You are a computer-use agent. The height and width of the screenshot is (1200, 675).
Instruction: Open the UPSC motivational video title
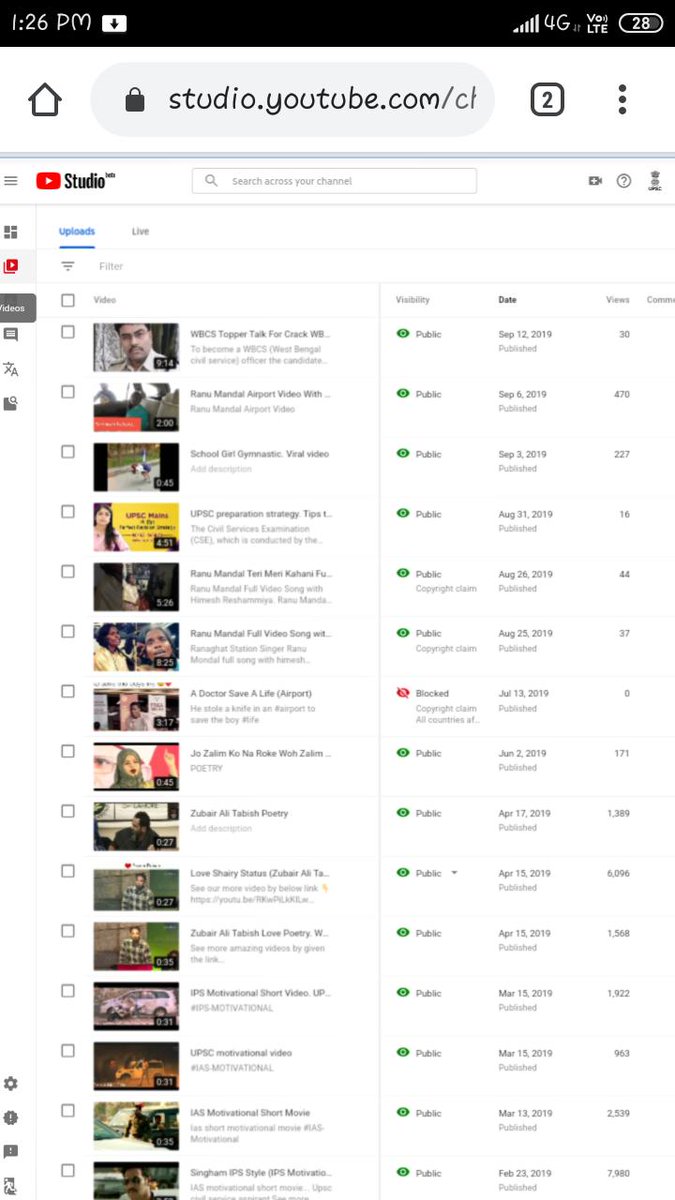click(x=241, y=1053)
